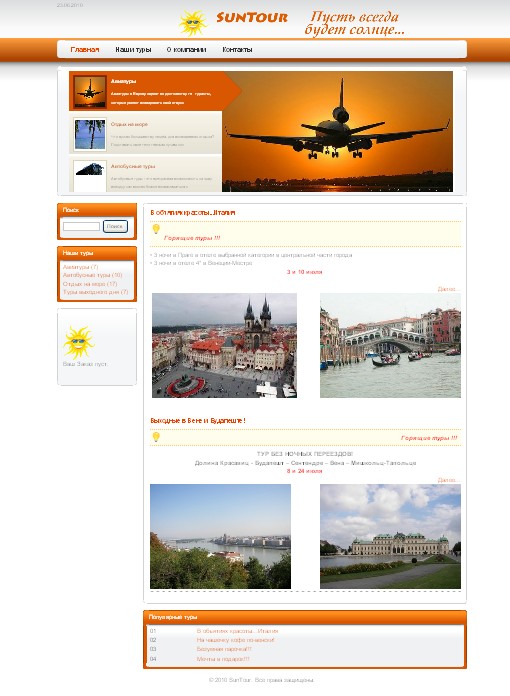Open popular tour 04 link

tap(223, 659)
